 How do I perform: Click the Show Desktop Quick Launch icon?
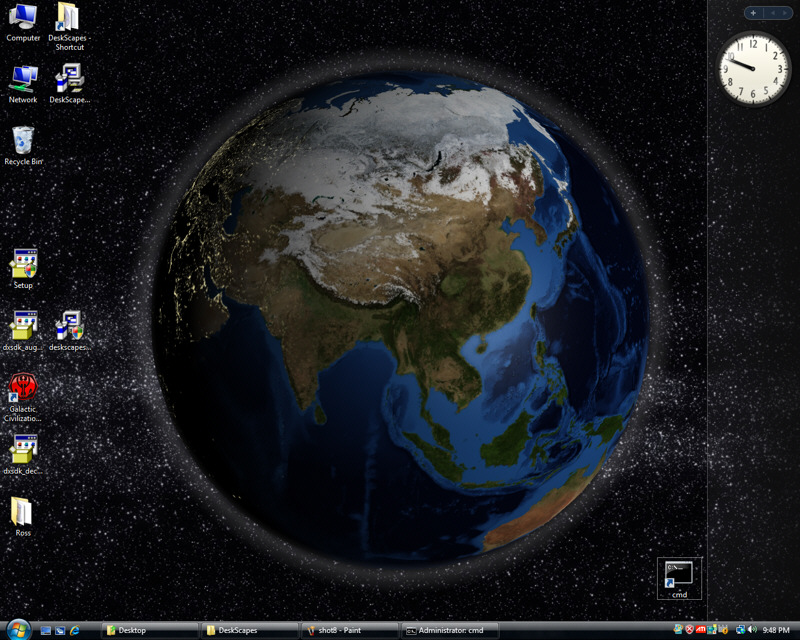tap(45, 630)
